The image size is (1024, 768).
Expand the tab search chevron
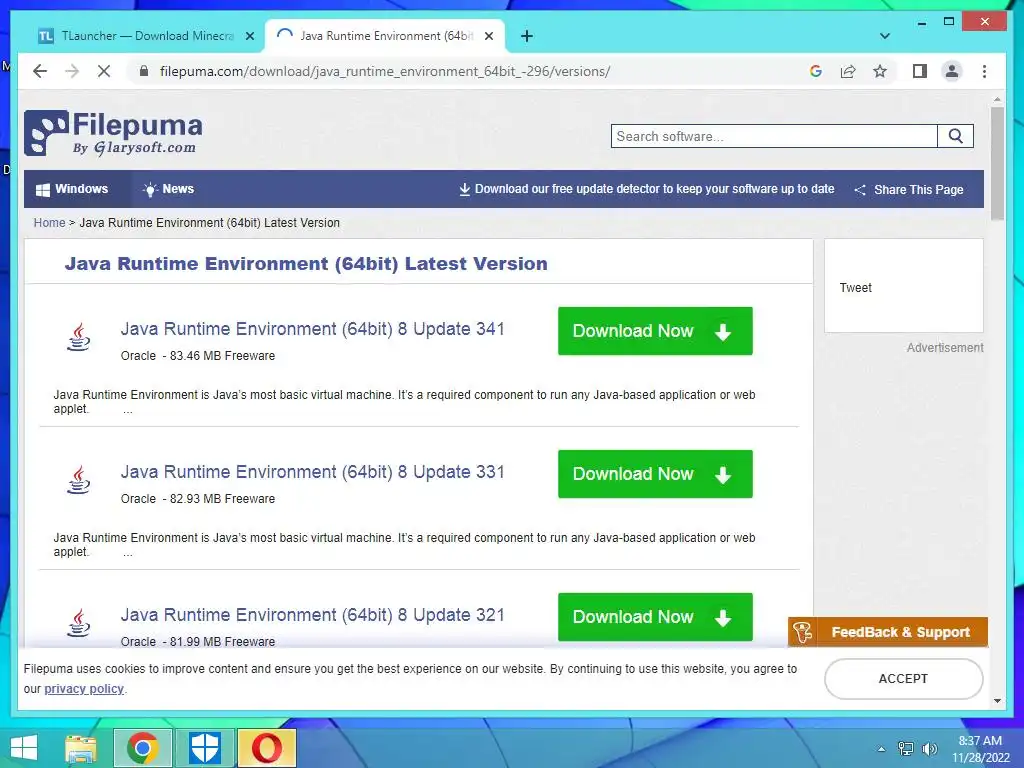pyautogui.click(x=885, y=36)
